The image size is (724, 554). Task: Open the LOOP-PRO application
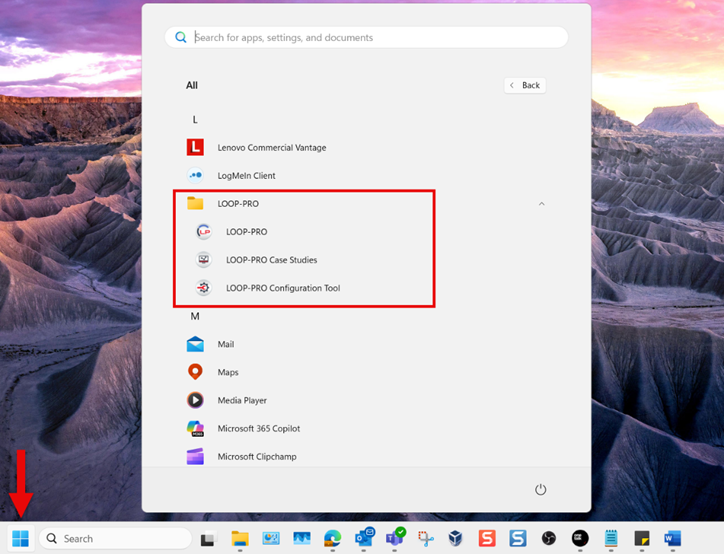246,232
